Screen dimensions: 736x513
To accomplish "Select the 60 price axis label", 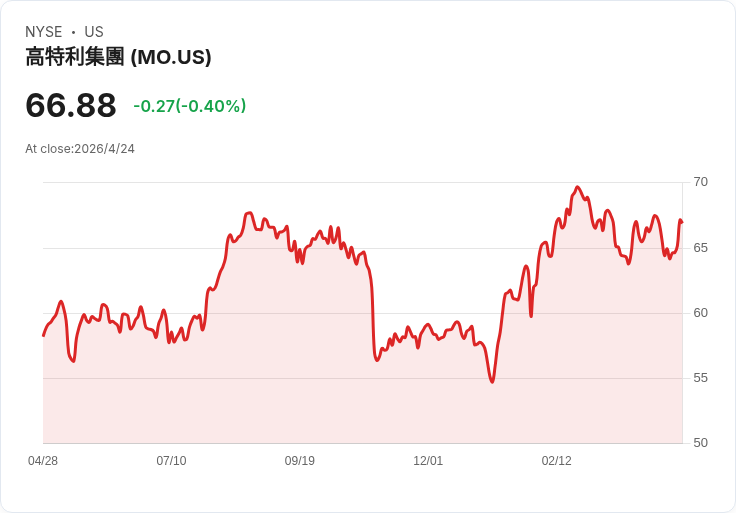I will click(x=701, y=312).
